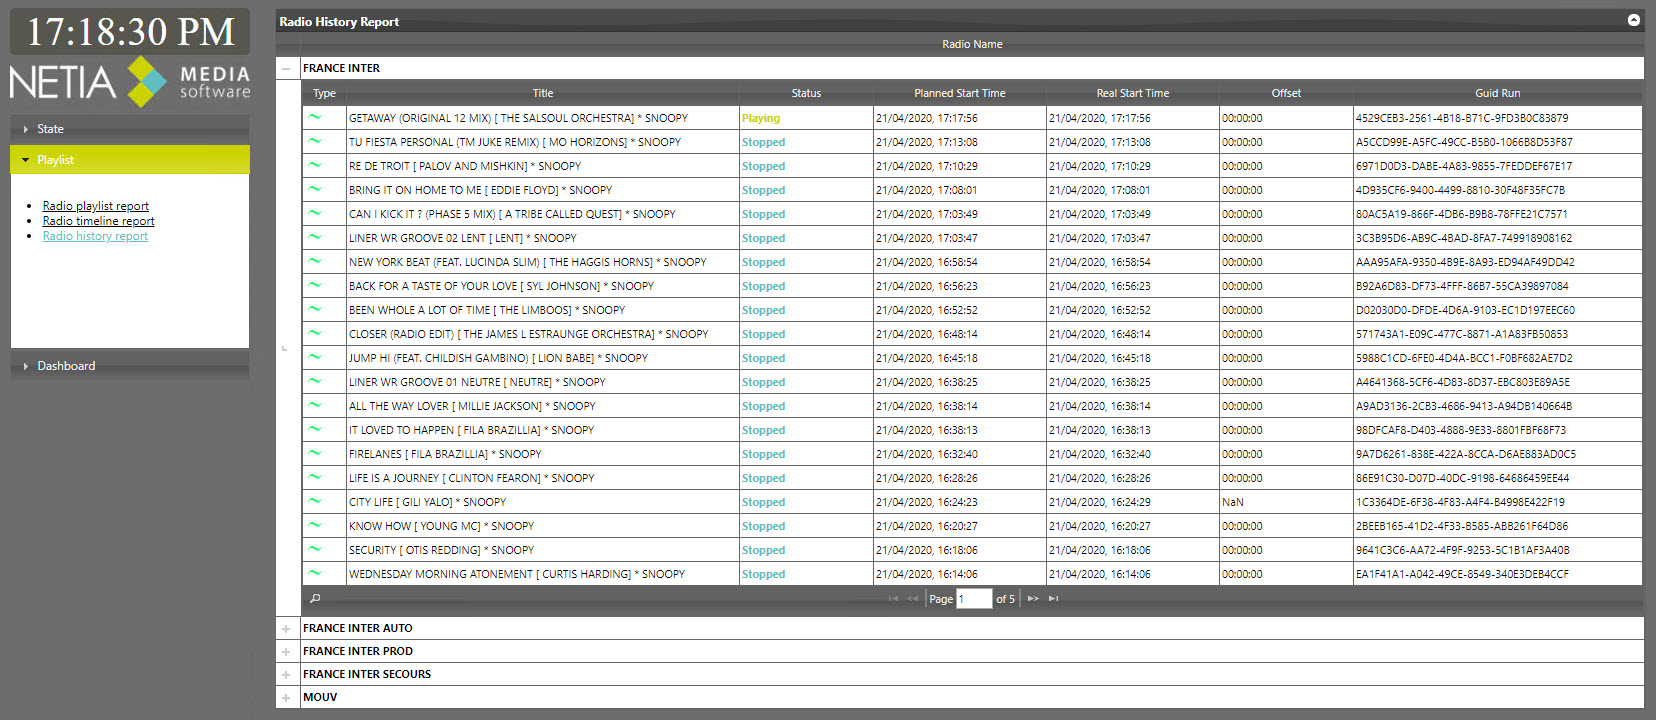Click Stopped status of CITY LIFE row

(806, 502)
